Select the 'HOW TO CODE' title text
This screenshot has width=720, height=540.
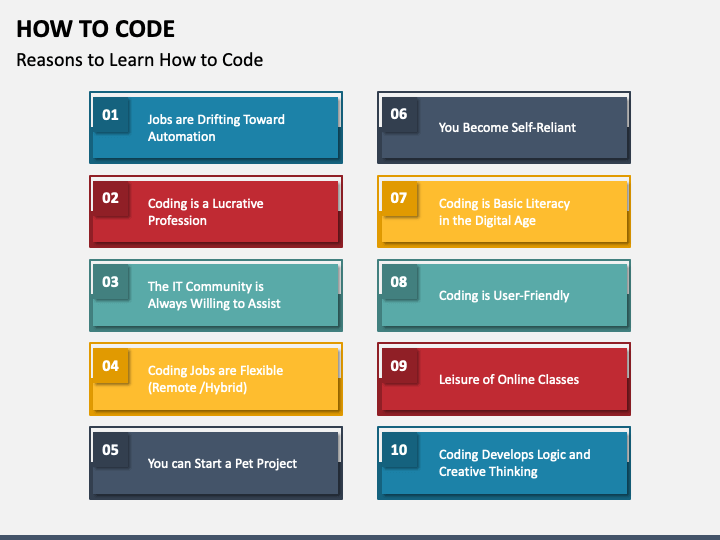point(96,29)
